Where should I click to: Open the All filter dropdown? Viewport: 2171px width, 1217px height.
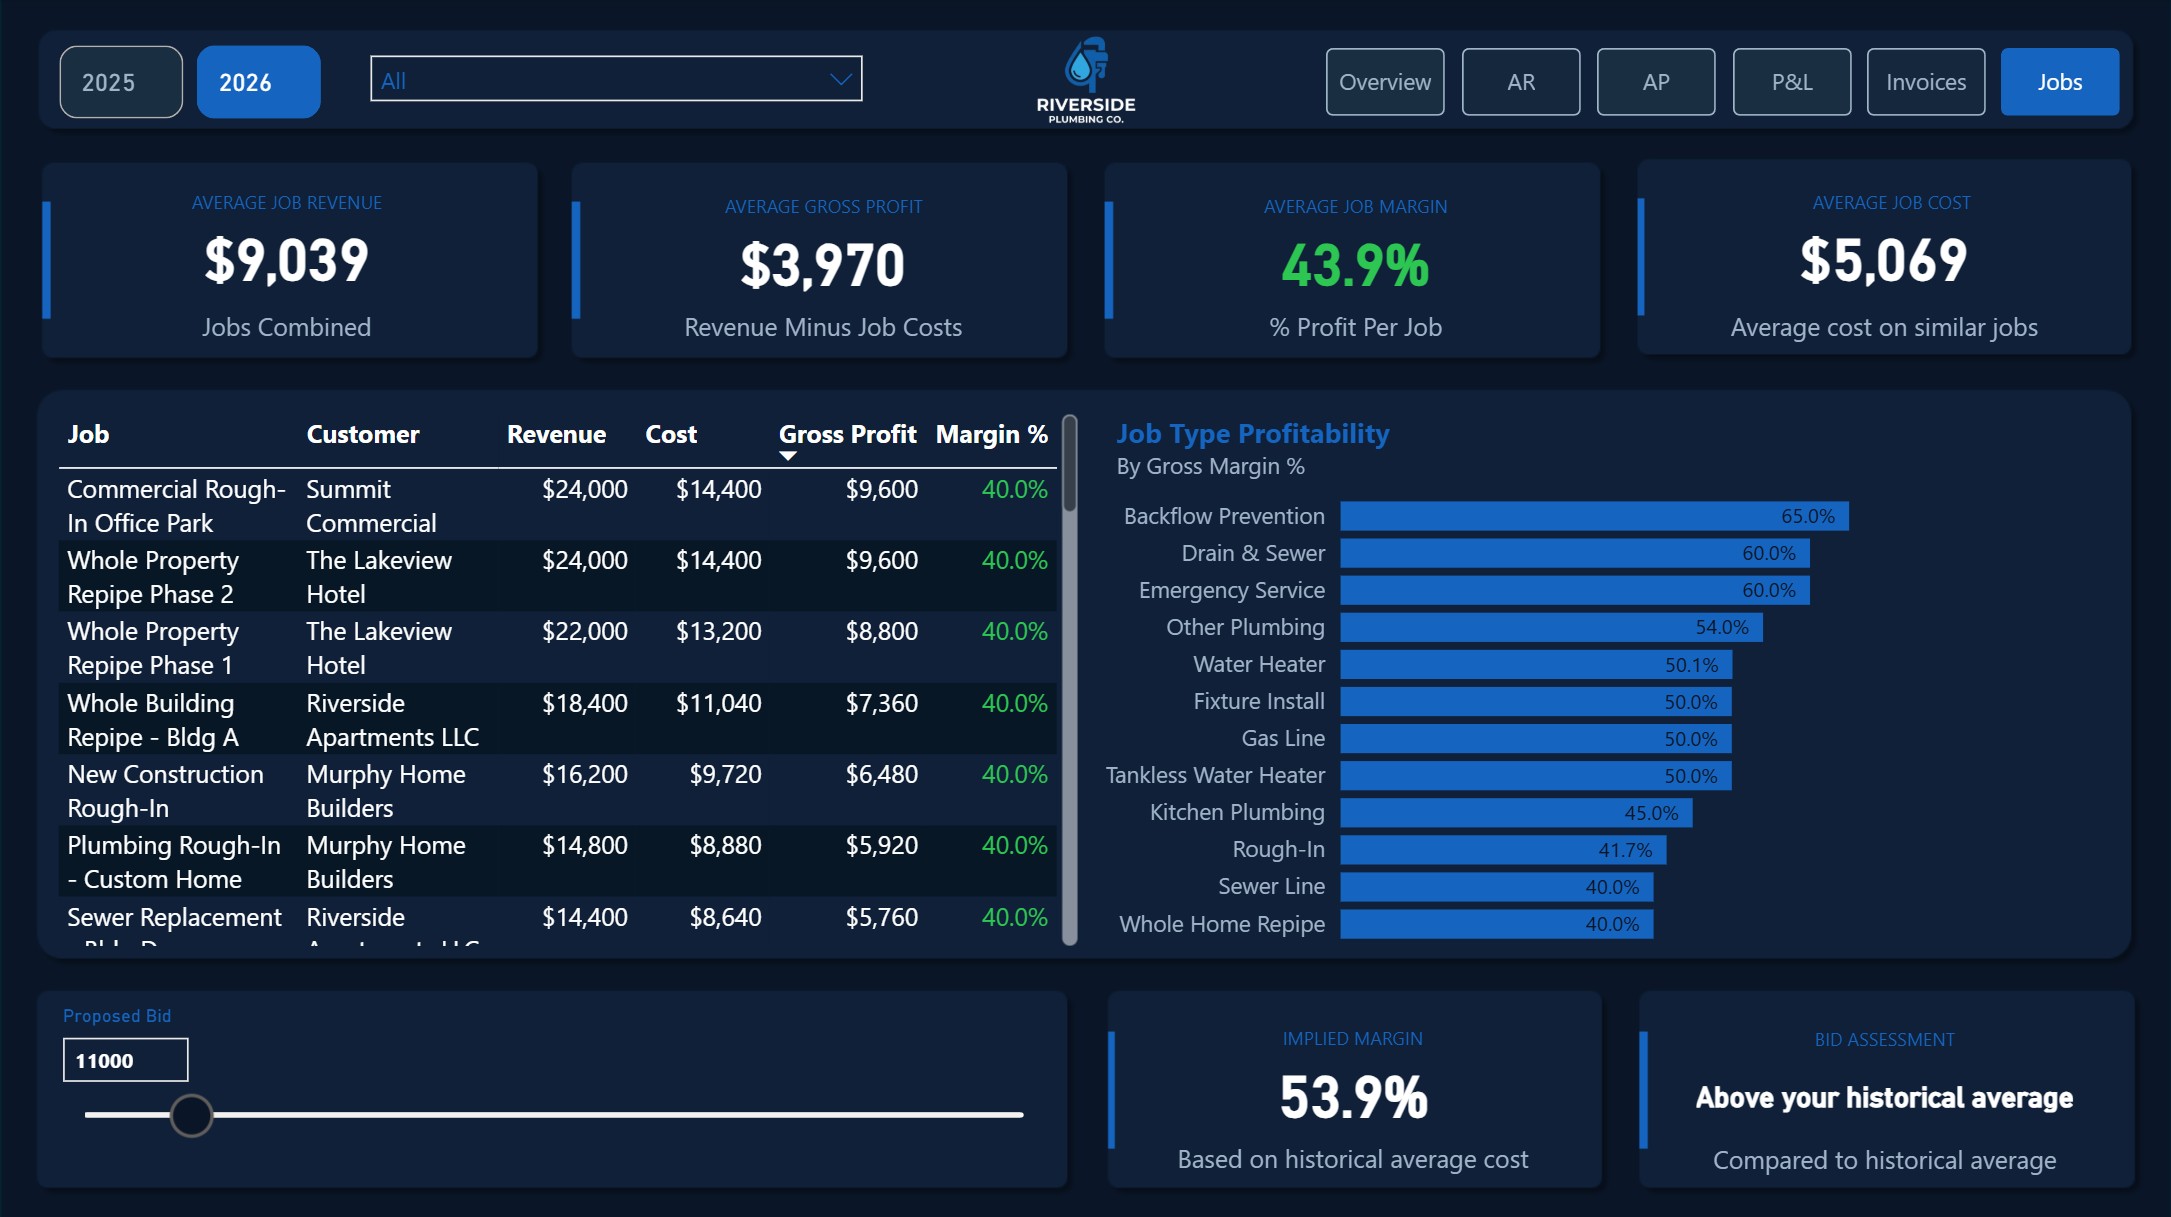pyautogui.click(x=616, y=79)
